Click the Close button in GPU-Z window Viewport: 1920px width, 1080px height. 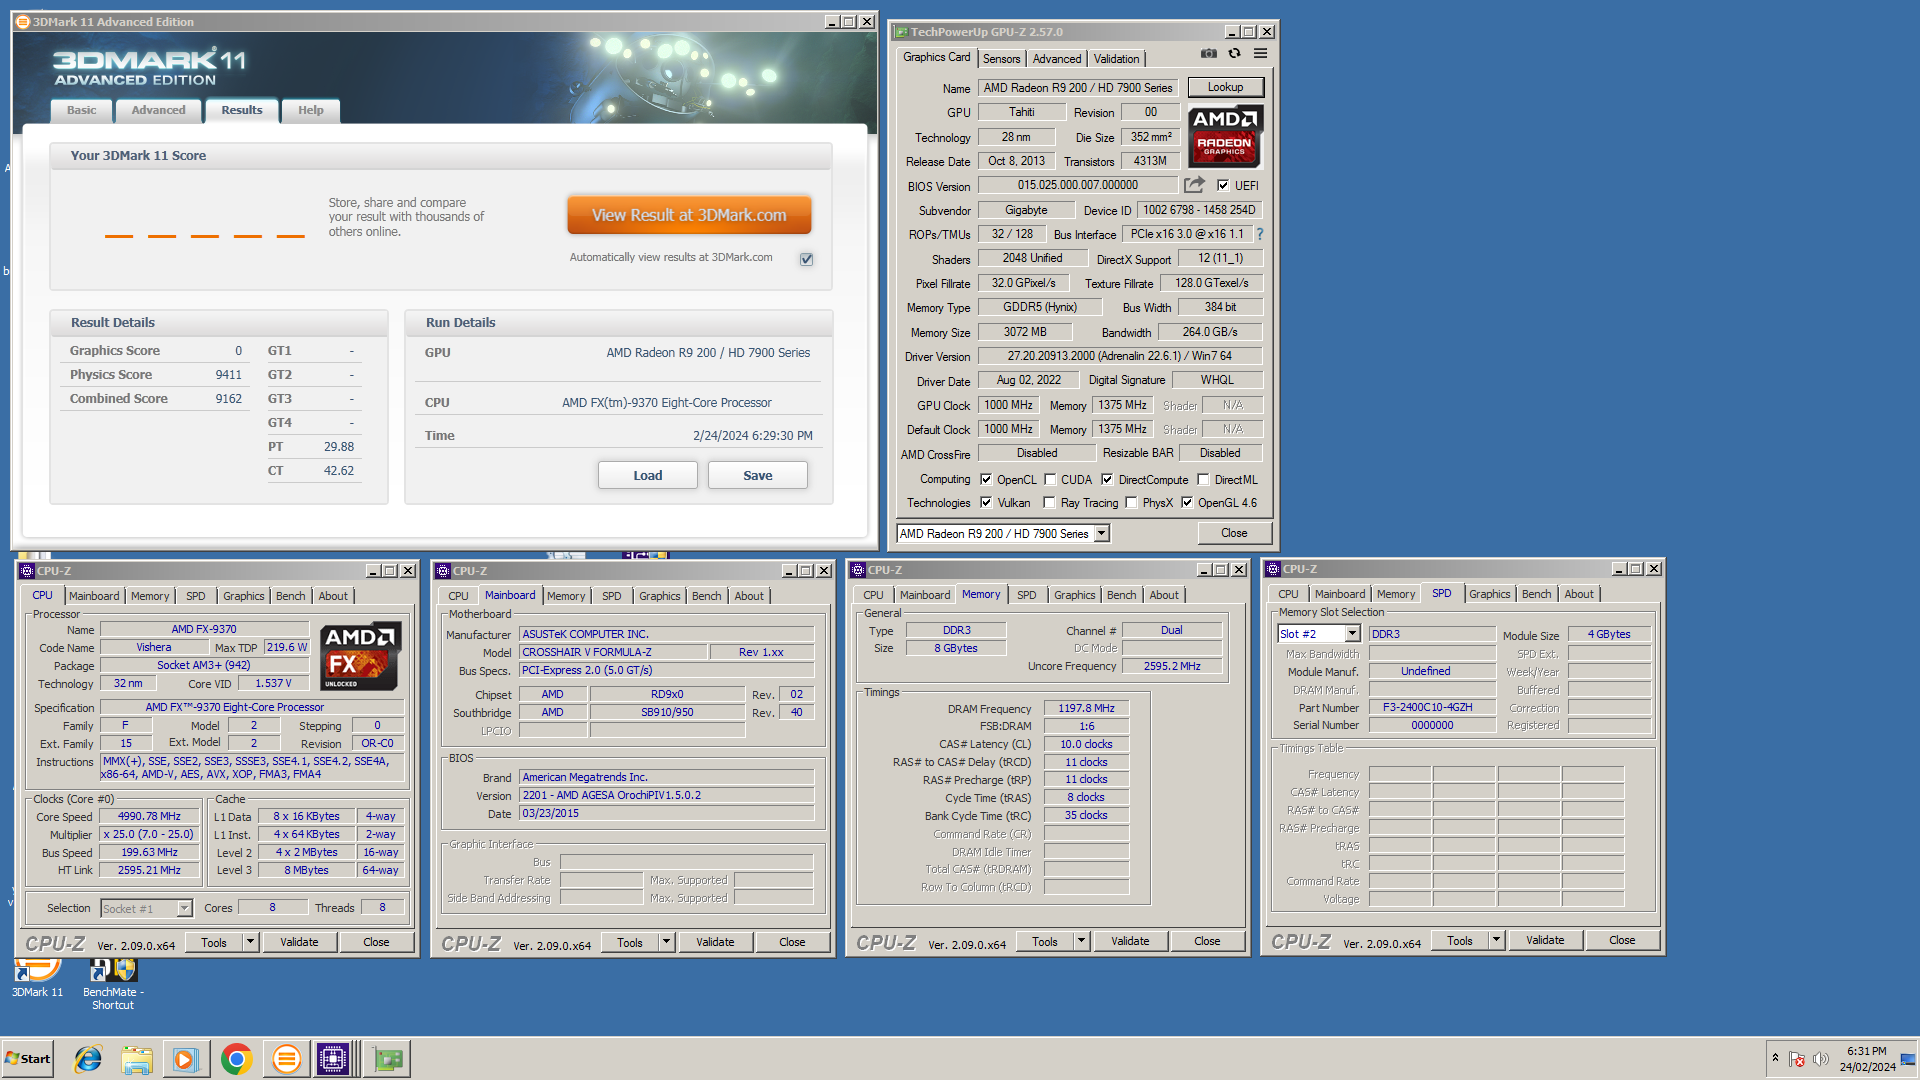pyautogui.click(x=1234, y=533)
